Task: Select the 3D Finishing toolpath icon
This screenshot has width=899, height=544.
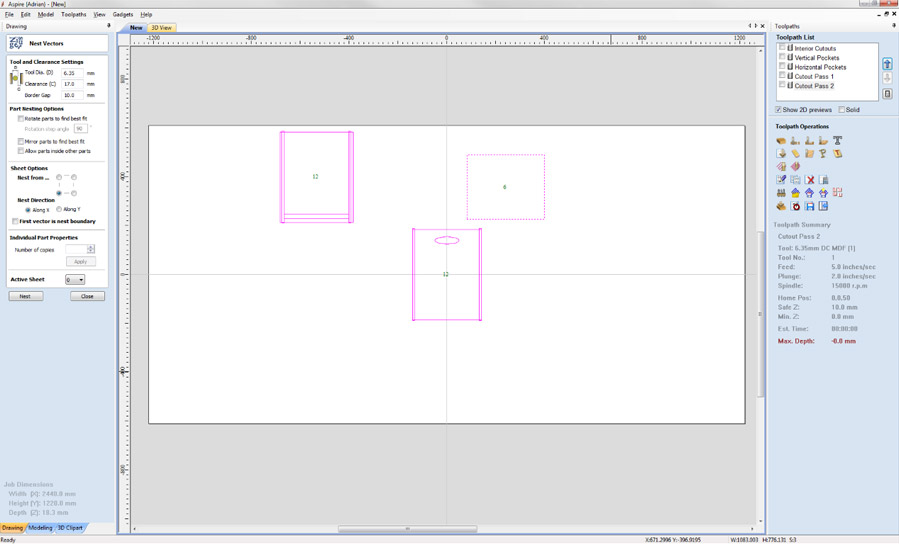Action: [x=795, y=166]
